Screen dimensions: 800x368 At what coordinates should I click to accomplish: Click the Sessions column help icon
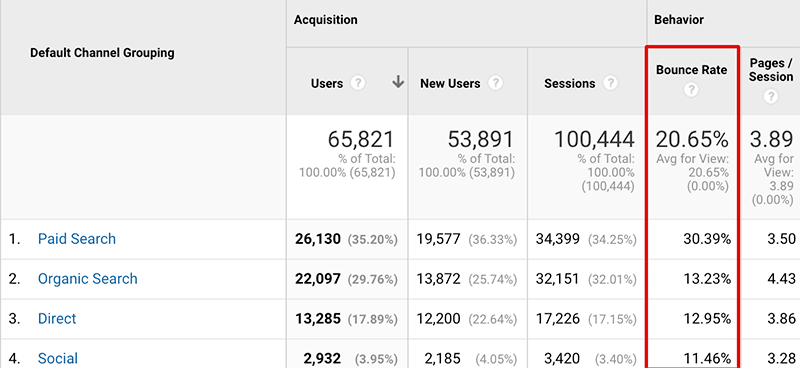(610, 83)
